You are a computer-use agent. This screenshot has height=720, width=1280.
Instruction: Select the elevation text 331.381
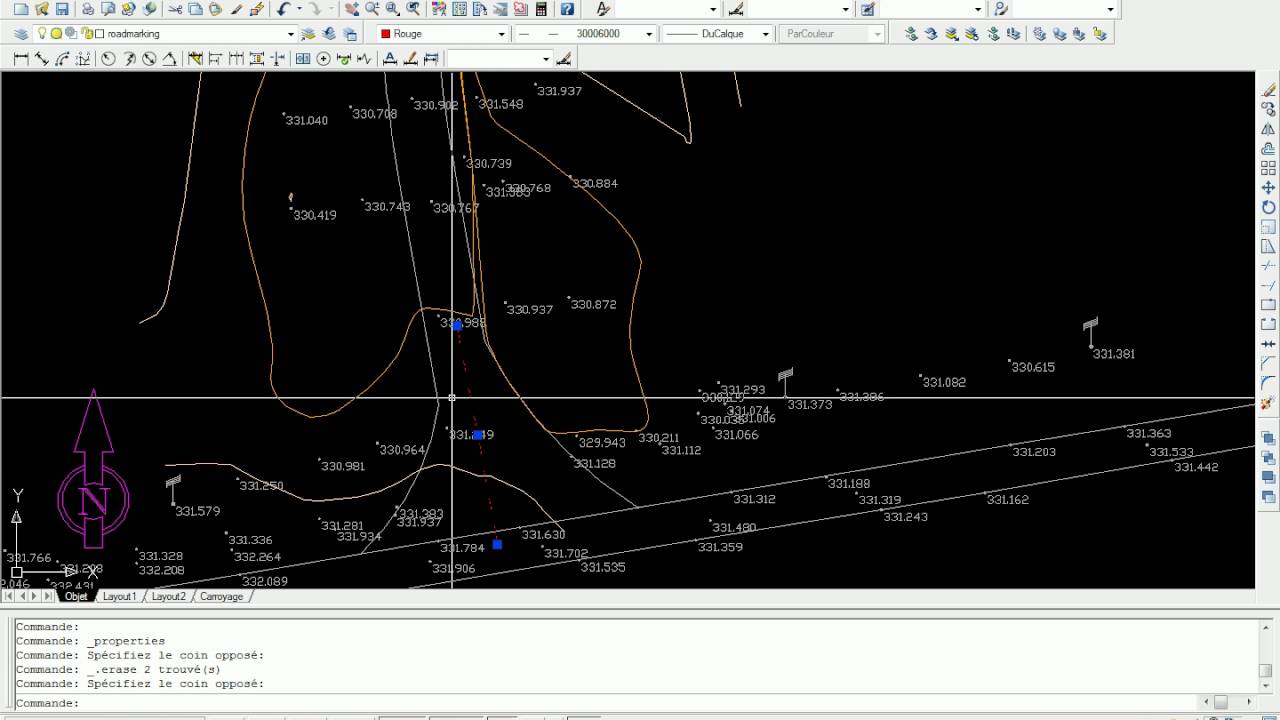tap(1114, 354)
